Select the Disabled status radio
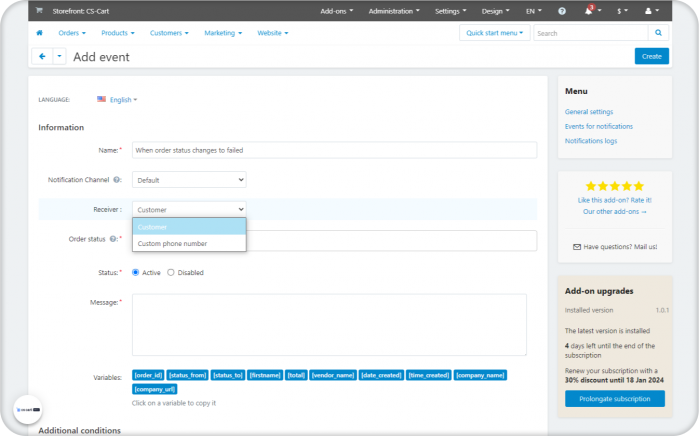The image size is (700, 436). click(171, 272)
